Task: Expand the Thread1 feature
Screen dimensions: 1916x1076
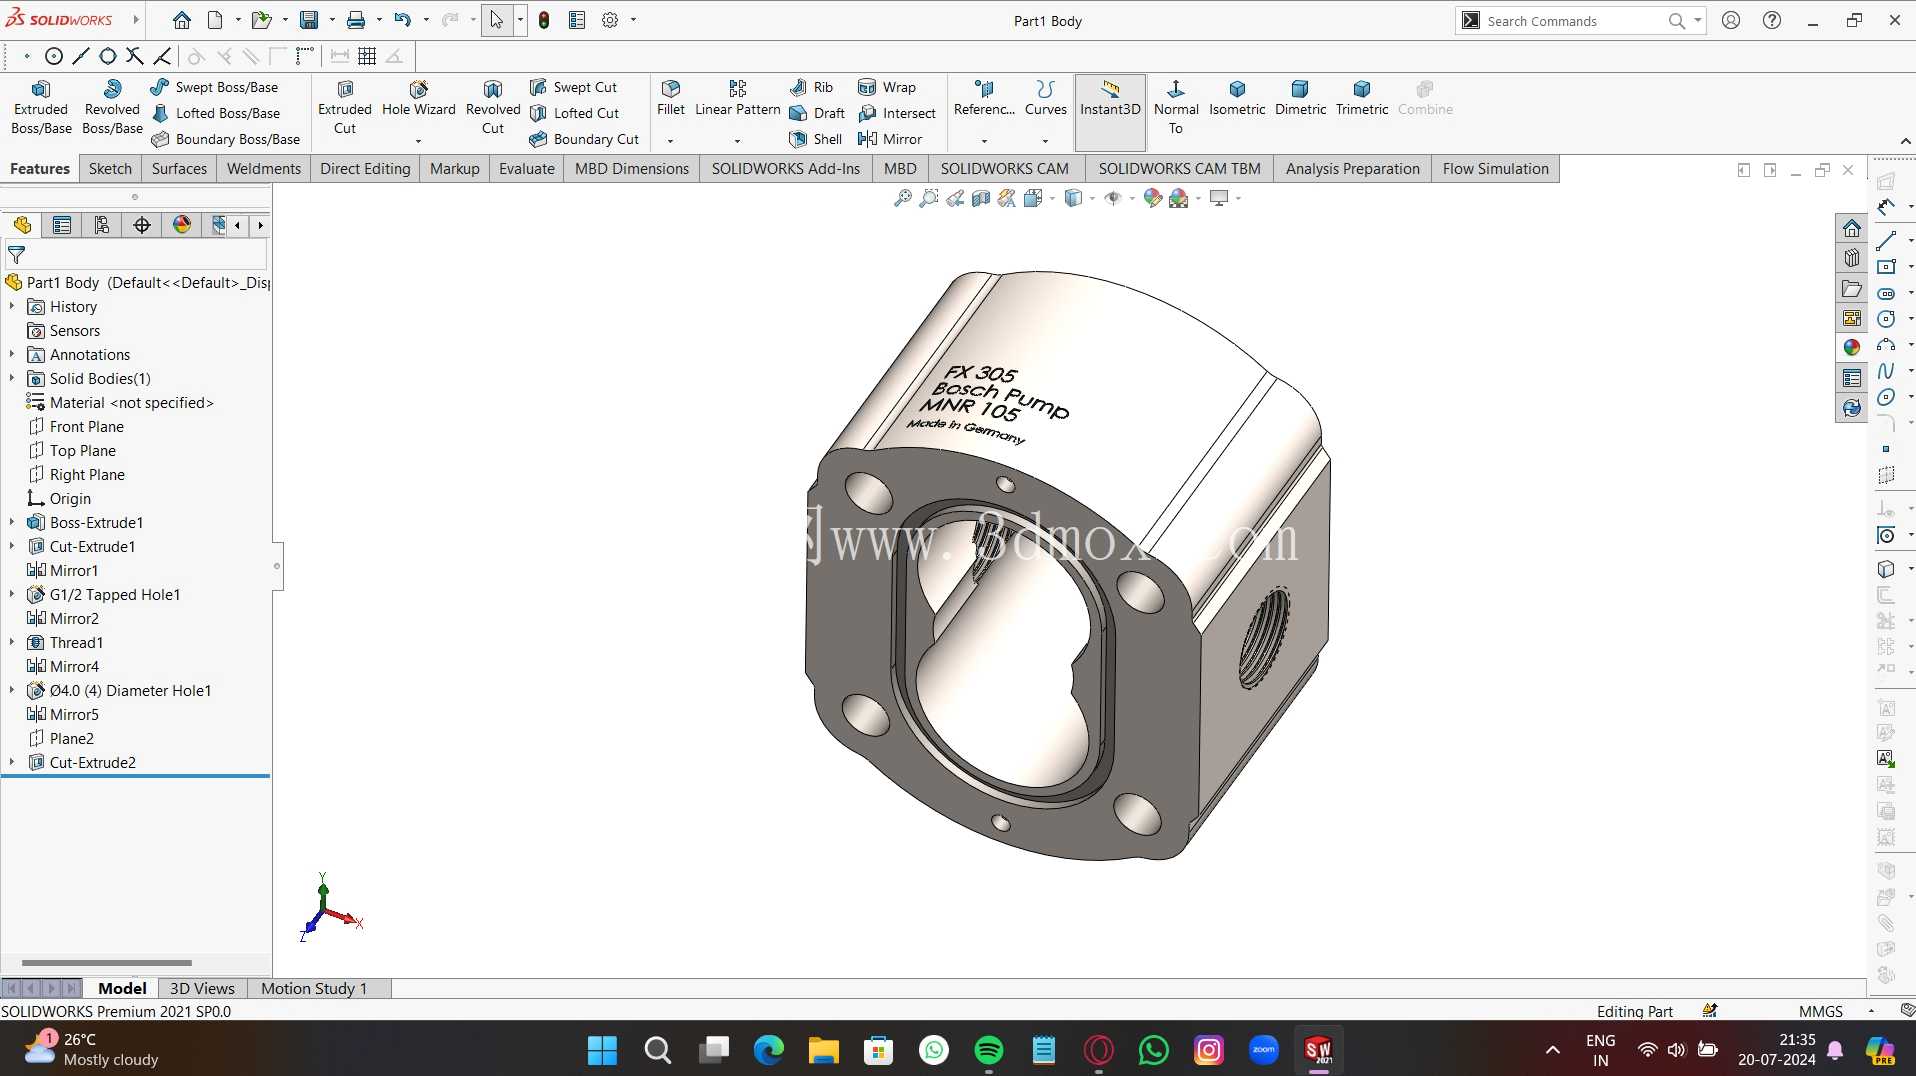Action: 12,642
